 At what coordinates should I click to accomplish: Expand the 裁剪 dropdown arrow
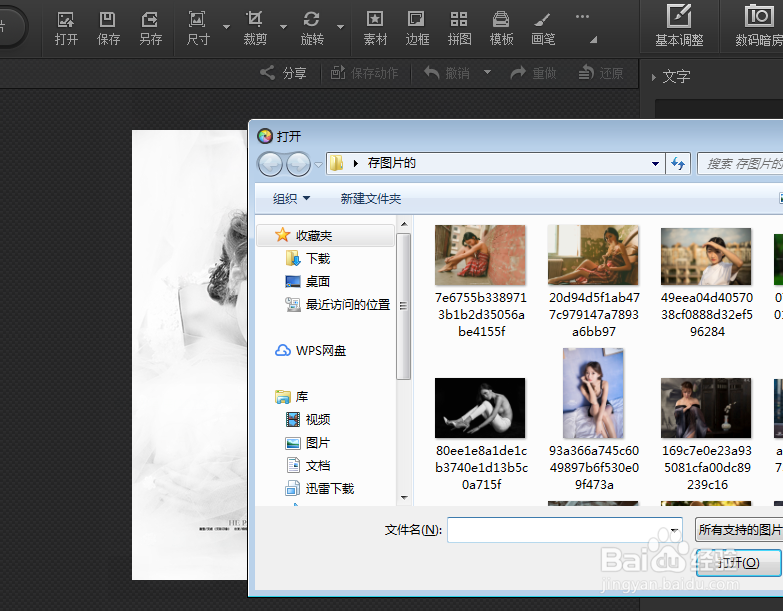[x=283, y=27]
